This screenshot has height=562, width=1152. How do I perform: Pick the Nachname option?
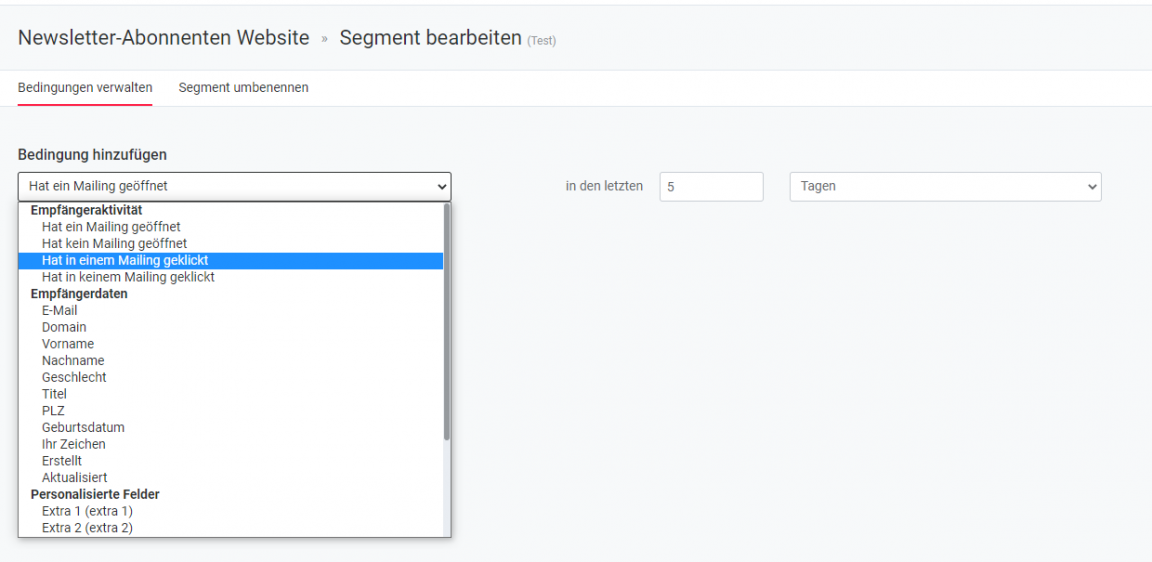(73, 361)
